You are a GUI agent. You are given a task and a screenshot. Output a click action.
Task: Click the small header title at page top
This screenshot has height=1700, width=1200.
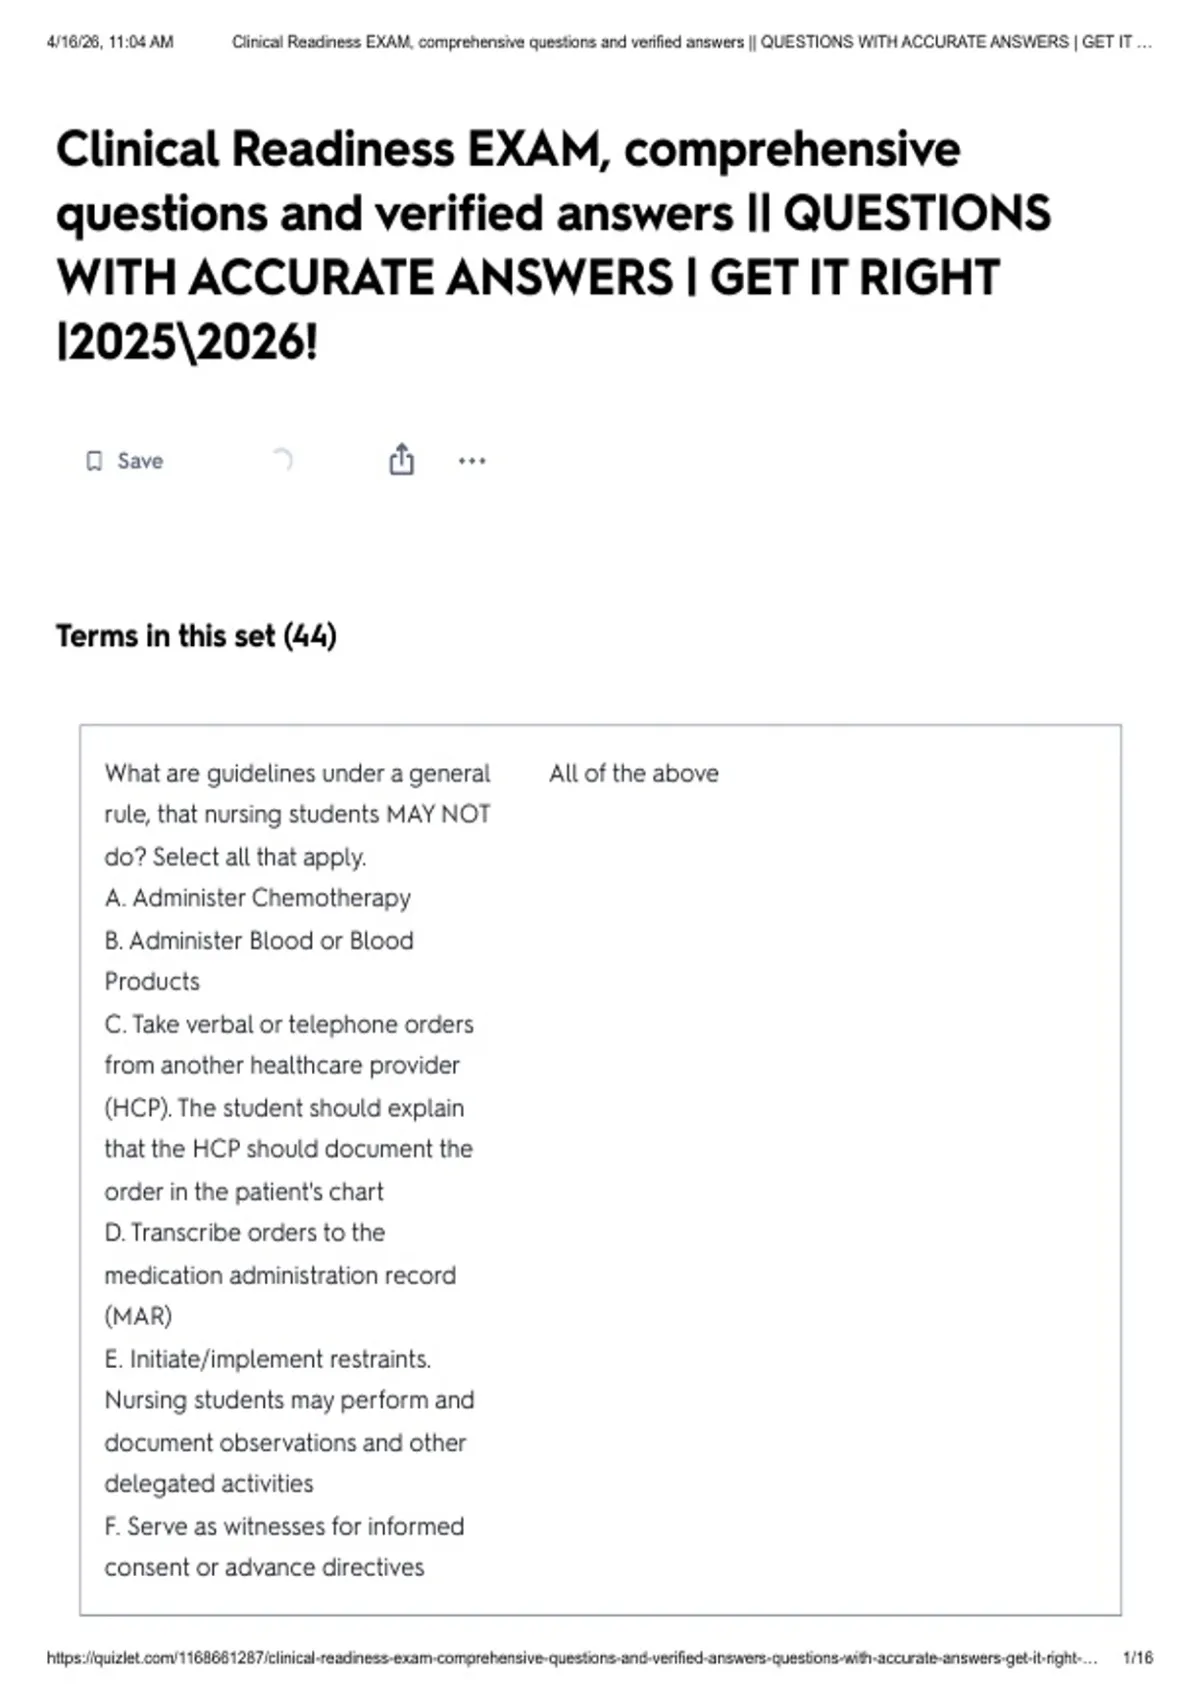pyautogui.click(x=692, y=42)
